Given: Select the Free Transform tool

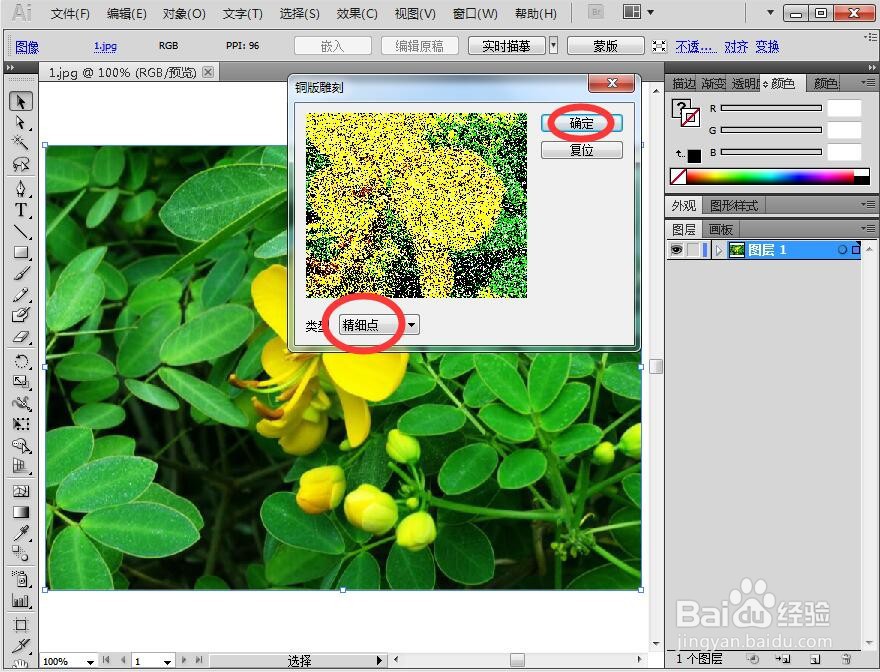Looking at the screenshot, I should (21, 424).
